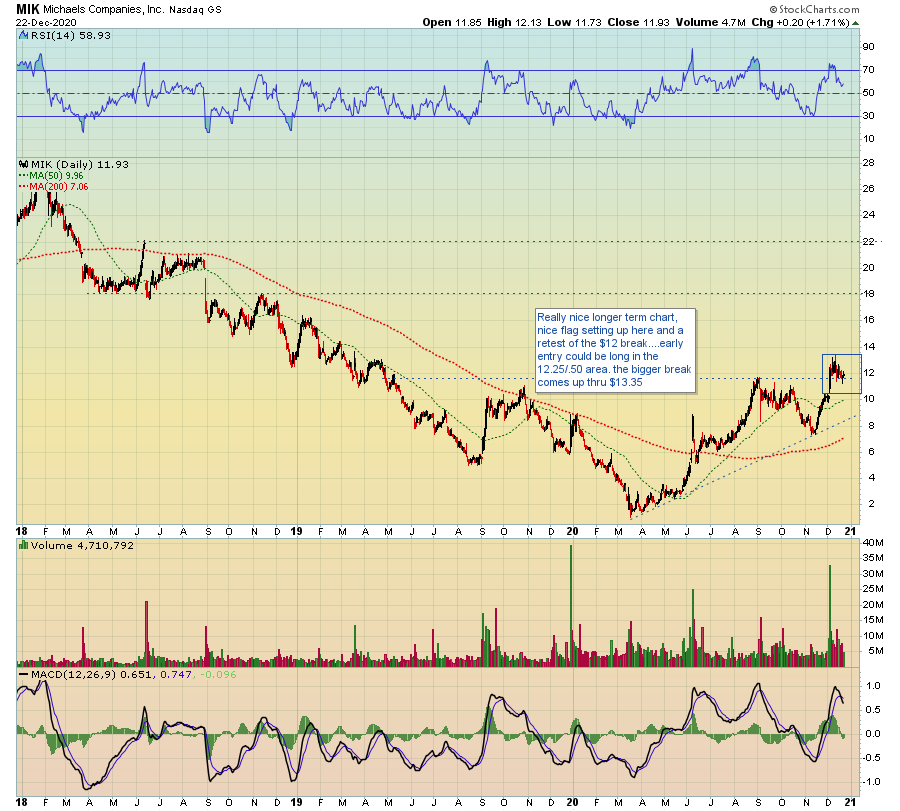Click the Nasdaq GS exchange label
Viewport: 900px width, 811px height.
(x=195, y=10)
